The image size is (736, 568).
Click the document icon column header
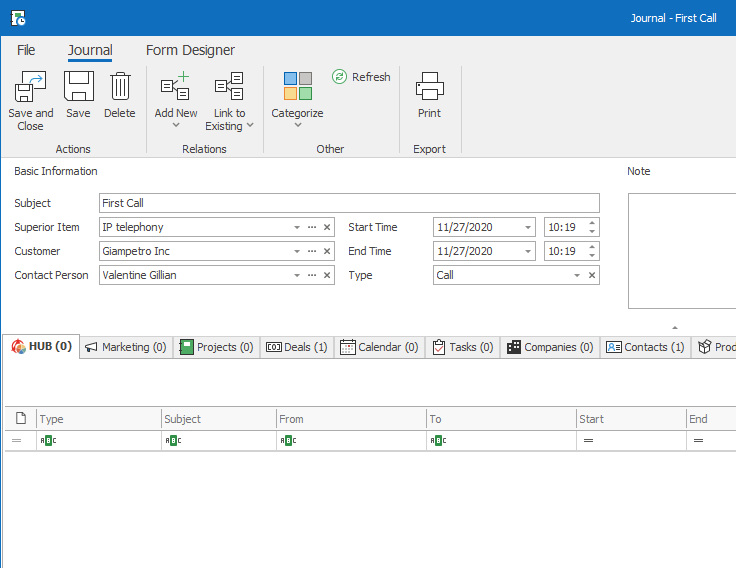tap(21, 418)
